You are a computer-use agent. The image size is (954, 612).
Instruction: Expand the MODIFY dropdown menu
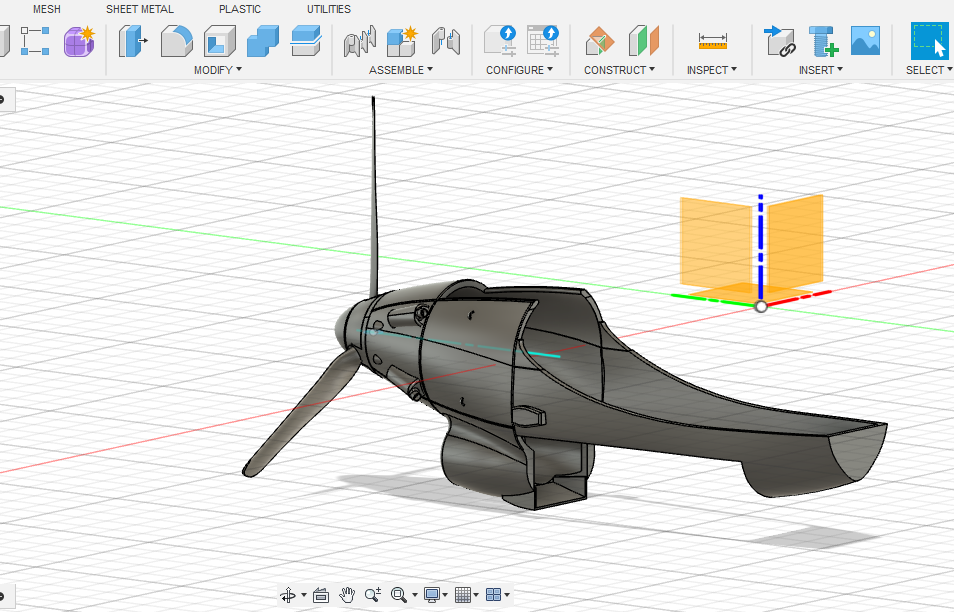[x=218, y=70]
